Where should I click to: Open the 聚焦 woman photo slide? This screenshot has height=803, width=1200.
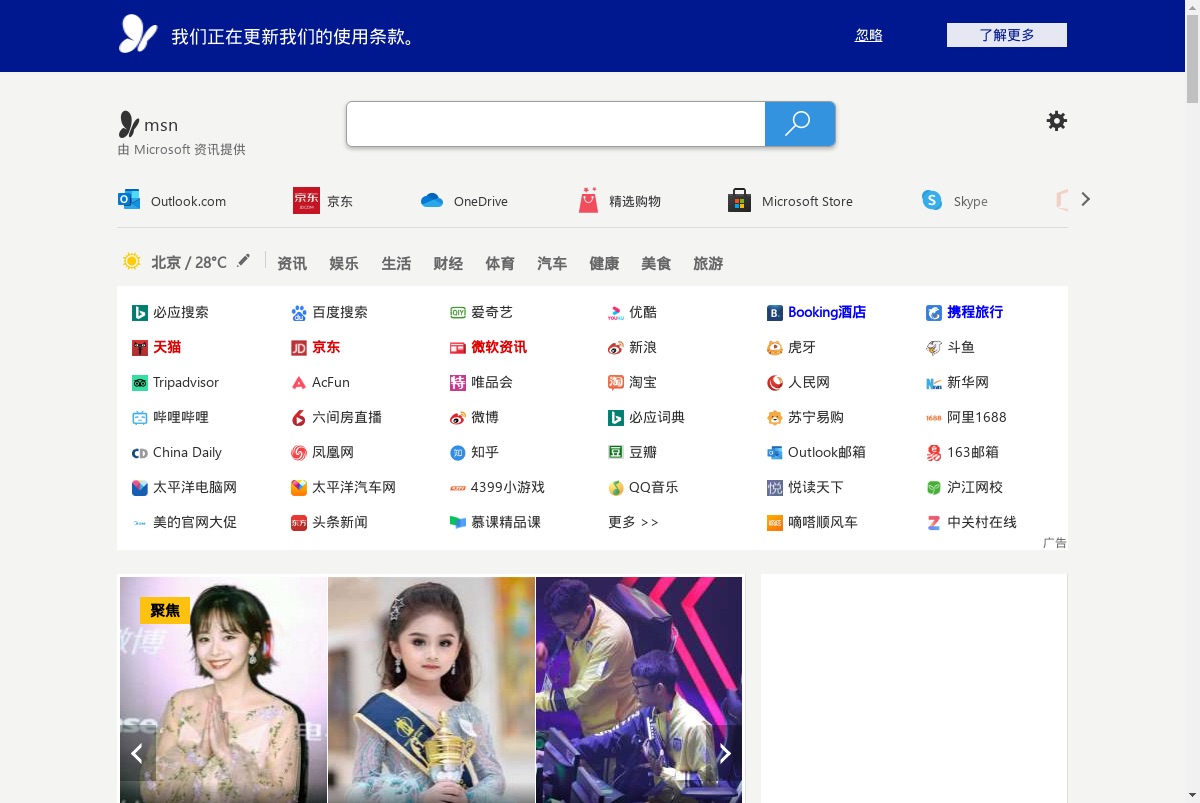223,690
